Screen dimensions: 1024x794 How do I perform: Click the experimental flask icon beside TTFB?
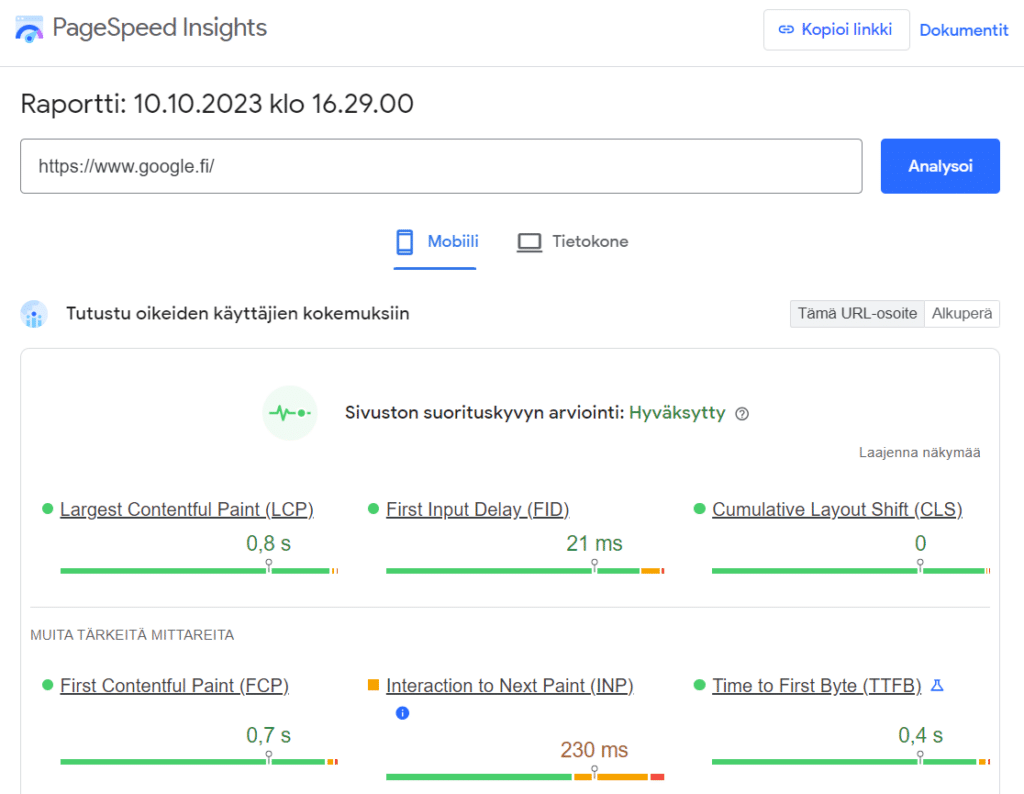pyautogui.click(x=937, y=685)
